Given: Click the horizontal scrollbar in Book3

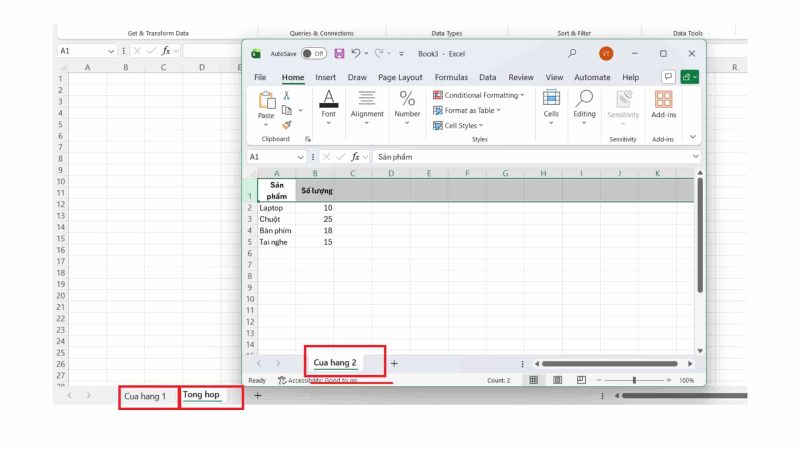Looking at the screenshot, I should tap(610, 364).
